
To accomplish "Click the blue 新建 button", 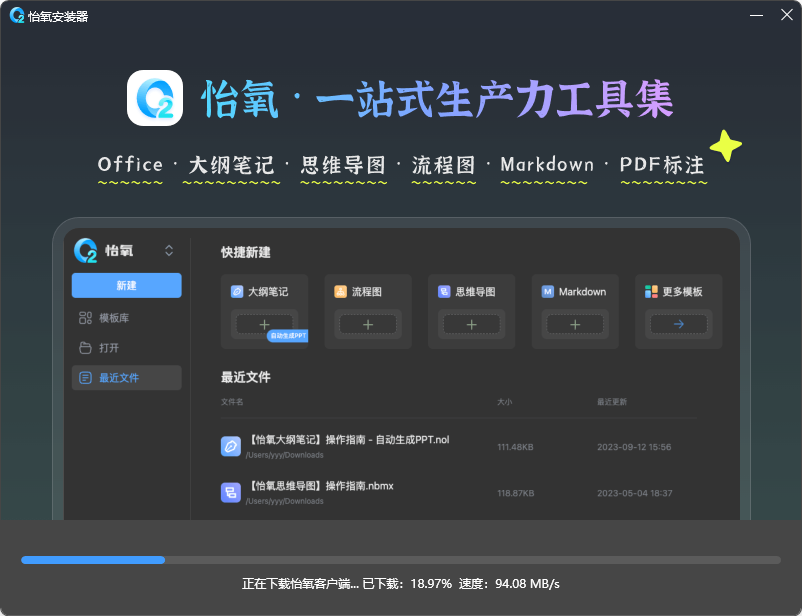I will 126,285.
